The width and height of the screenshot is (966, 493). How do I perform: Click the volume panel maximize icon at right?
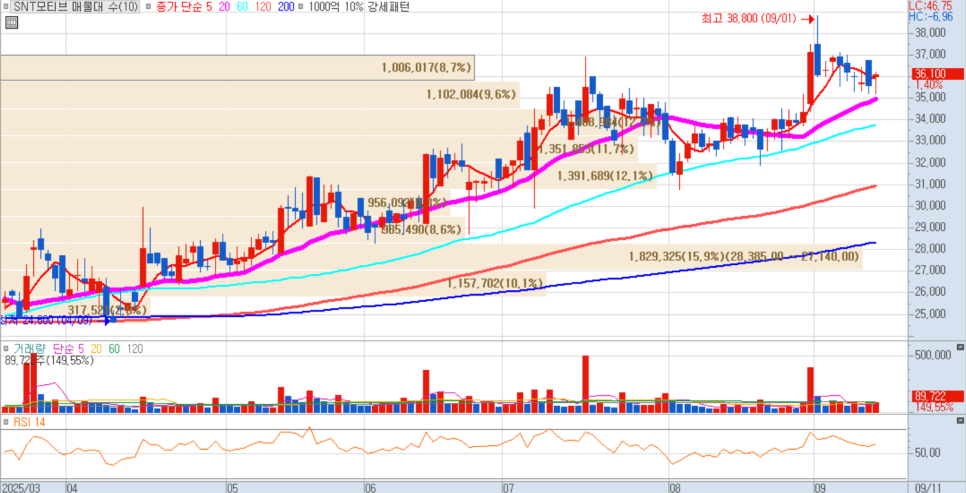point(960,348)
